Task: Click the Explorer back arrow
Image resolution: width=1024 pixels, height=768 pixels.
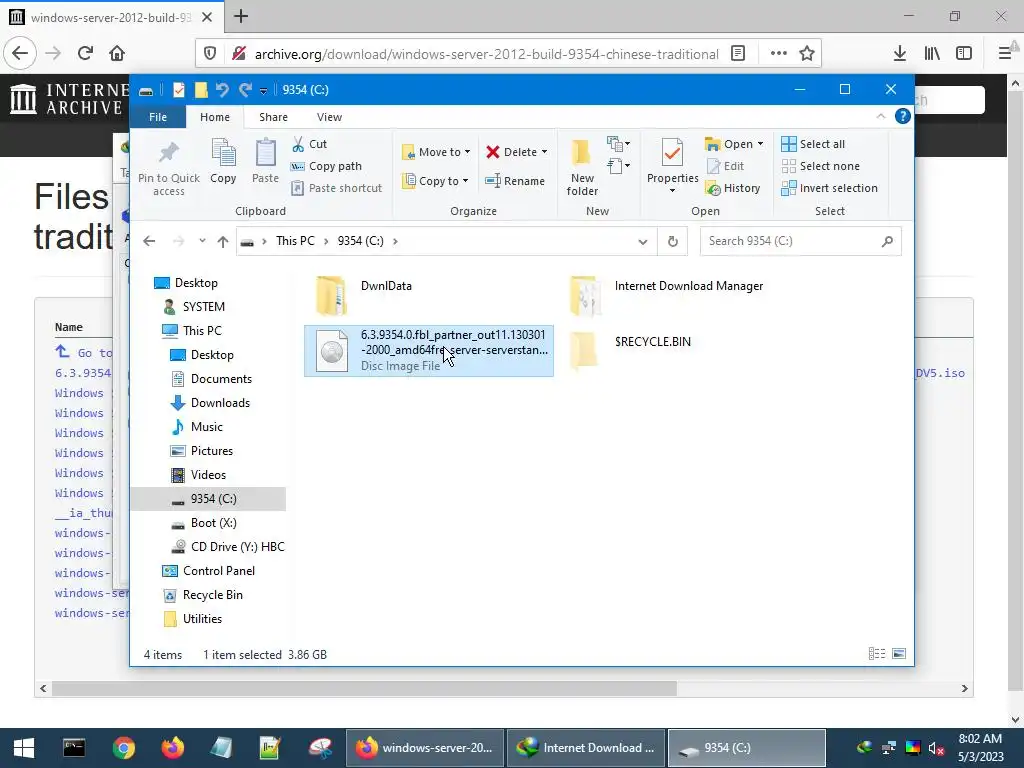Action: click(x=149, y=241)
